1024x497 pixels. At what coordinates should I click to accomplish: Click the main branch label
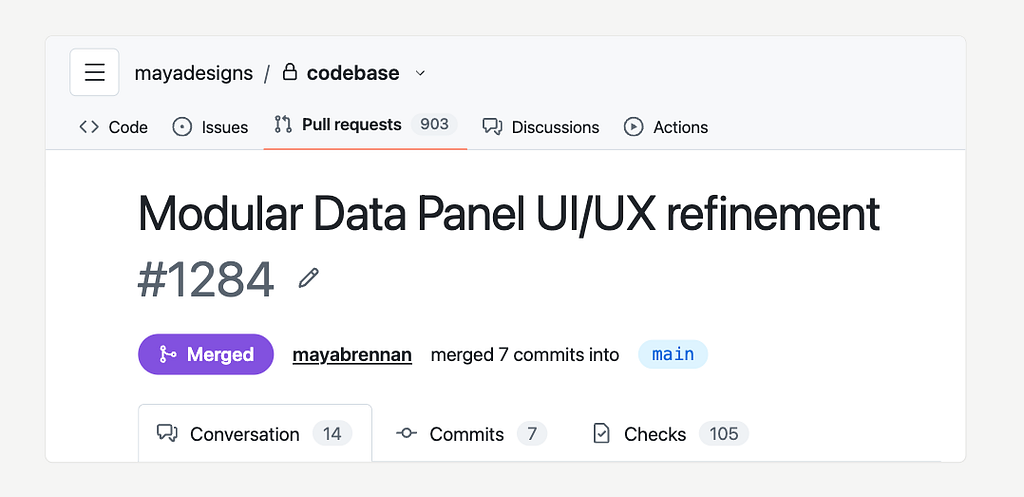673,355
